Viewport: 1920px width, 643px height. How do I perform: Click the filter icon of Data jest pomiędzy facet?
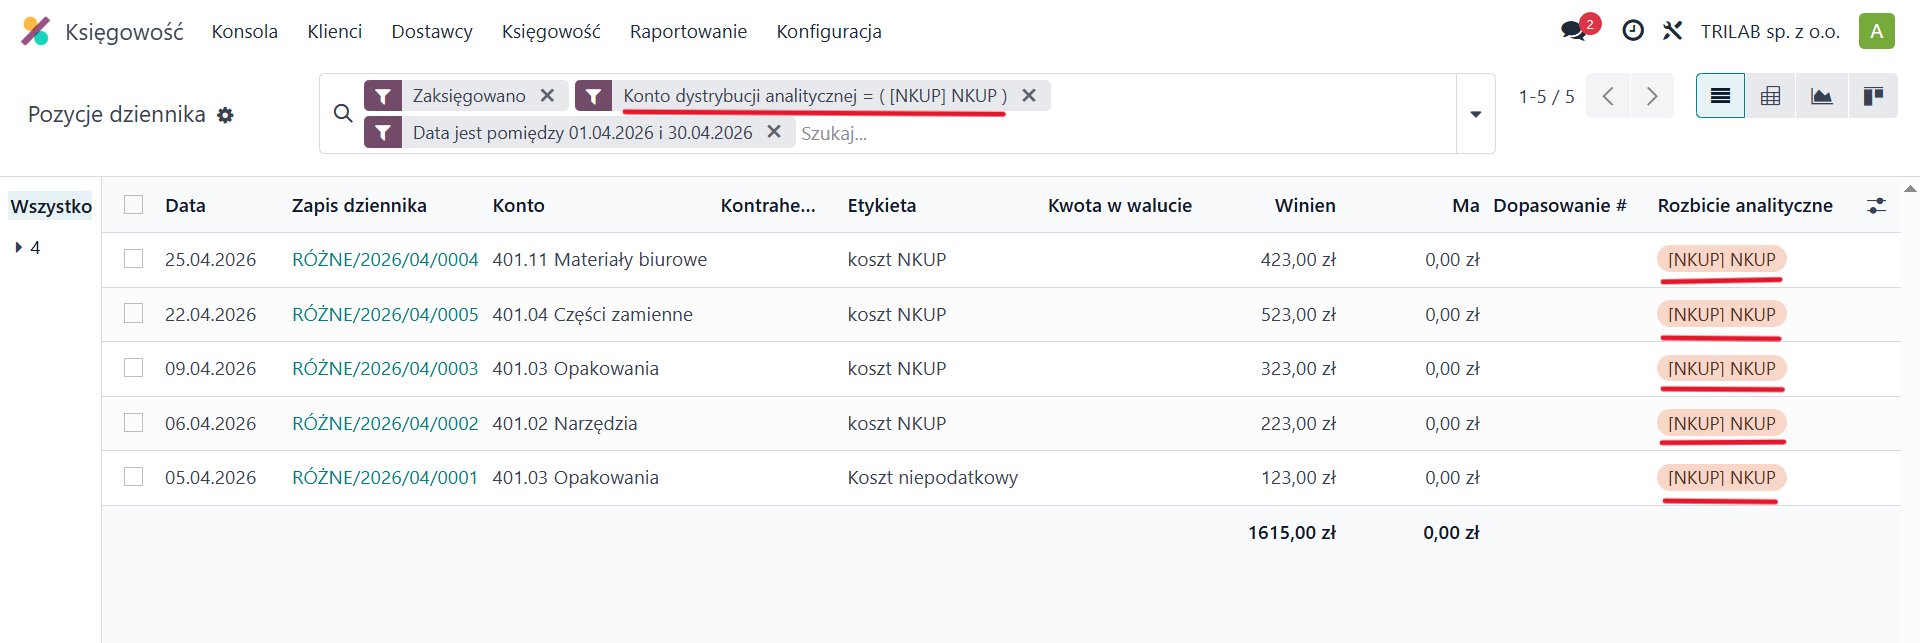[x=383, y=132]
